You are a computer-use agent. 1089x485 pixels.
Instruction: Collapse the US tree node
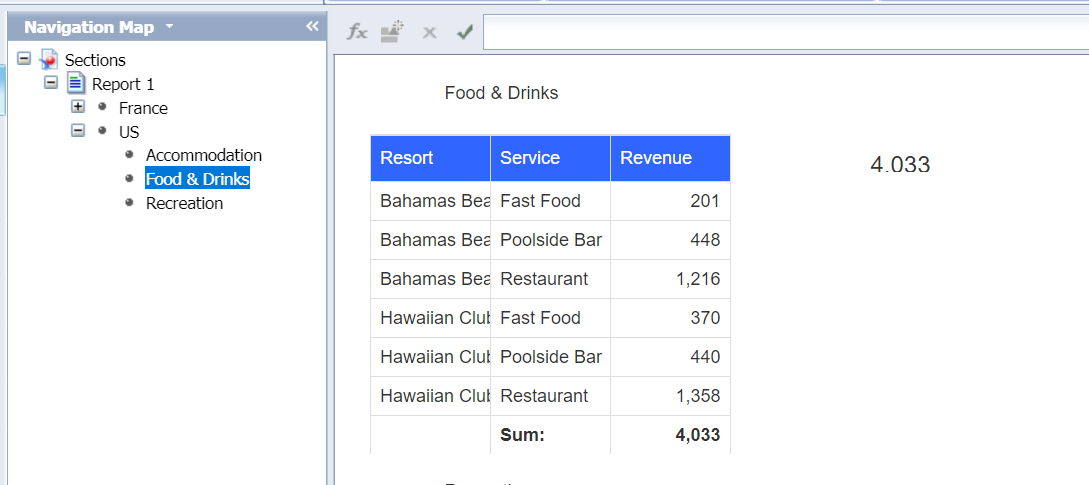coord(78,131)
